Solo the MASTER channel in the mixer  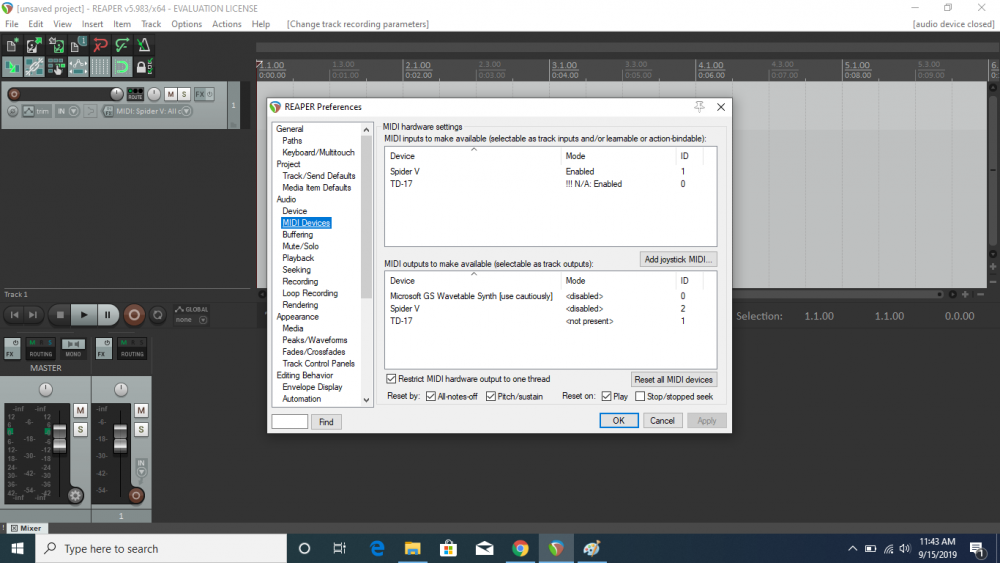(80, 429)
